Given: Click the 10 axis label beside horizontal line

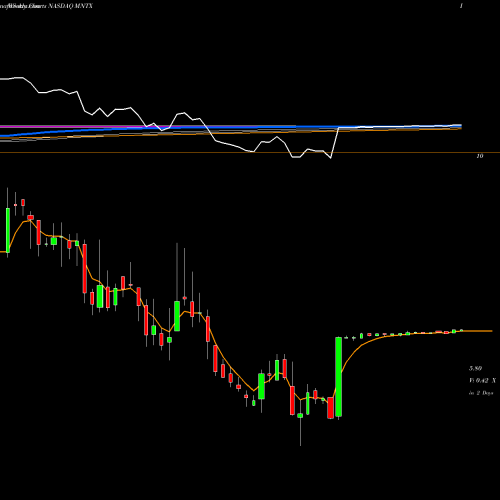Looking at the screenshot, I should [x=480, y=156].
